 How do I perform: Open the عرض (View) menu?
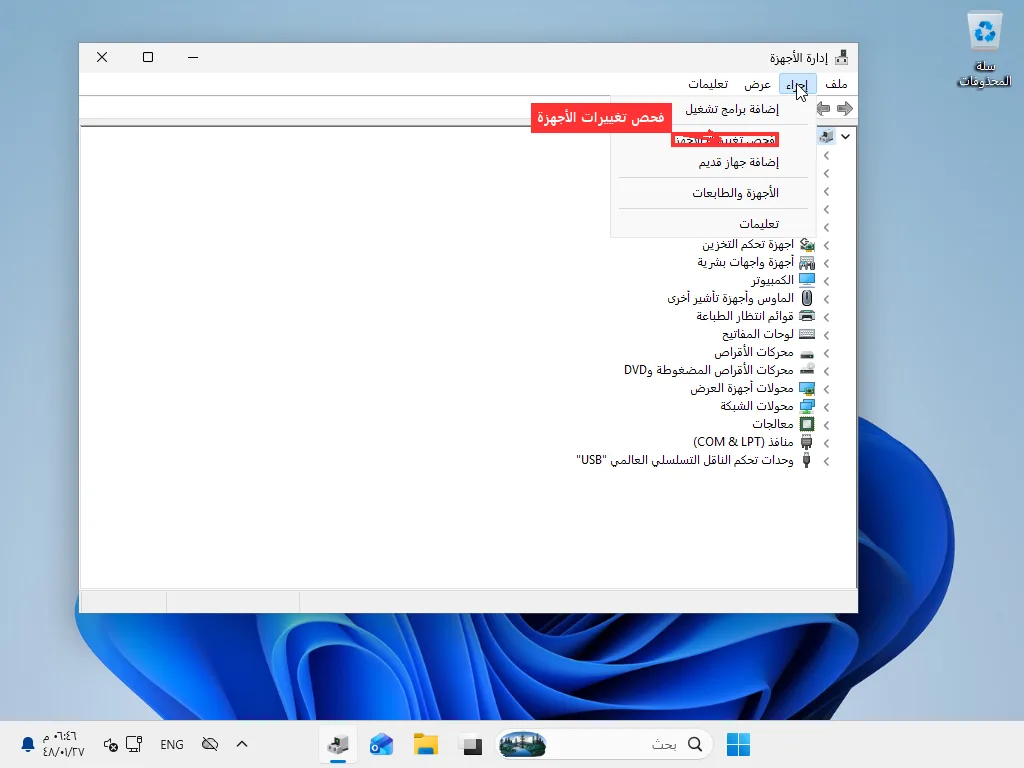(x=758, y=84)
